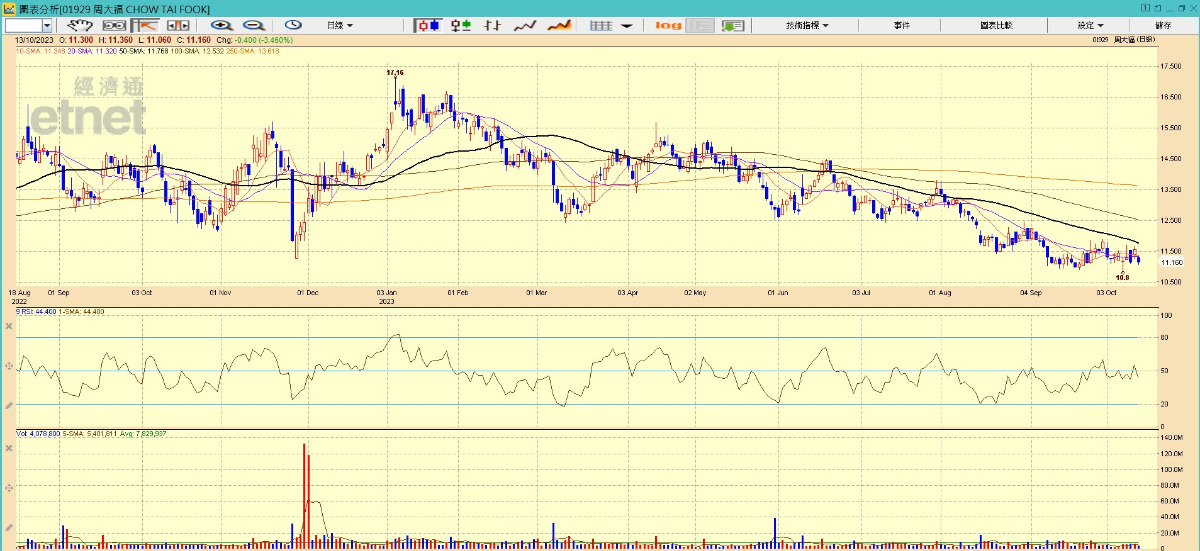Switch to hollow candle chart type

460,24
